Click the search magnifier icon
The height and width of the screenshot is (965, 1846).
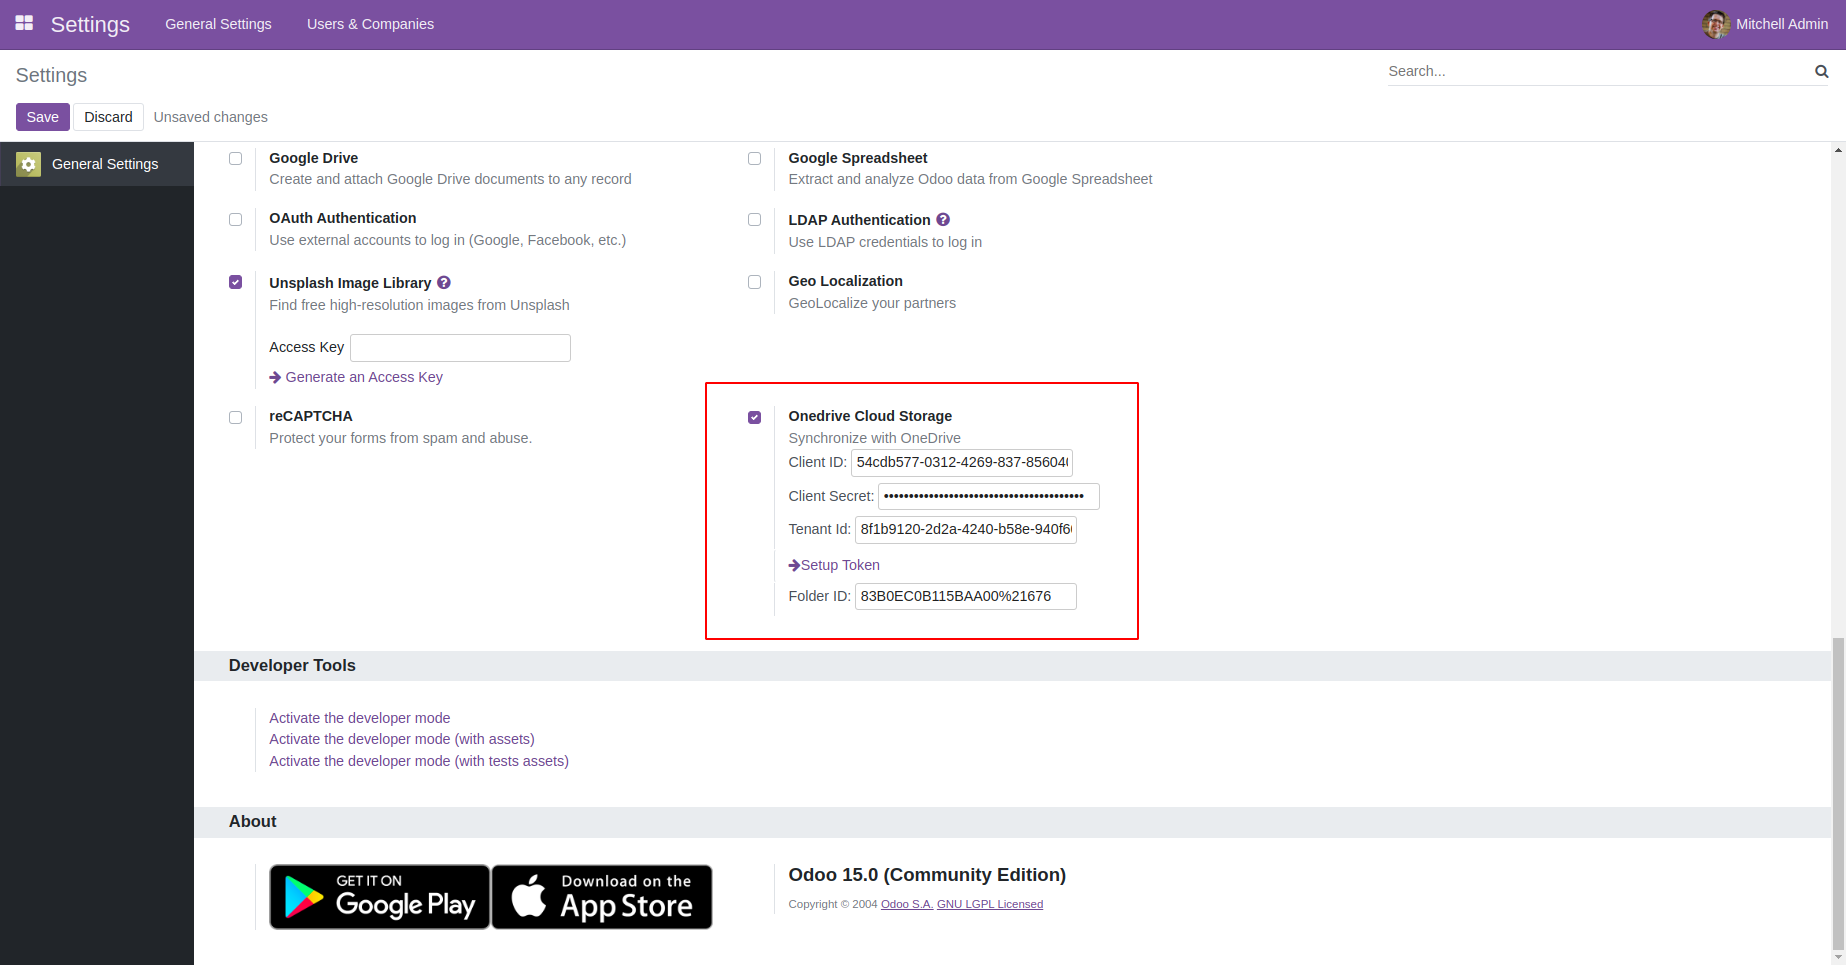click(1821, 71)
